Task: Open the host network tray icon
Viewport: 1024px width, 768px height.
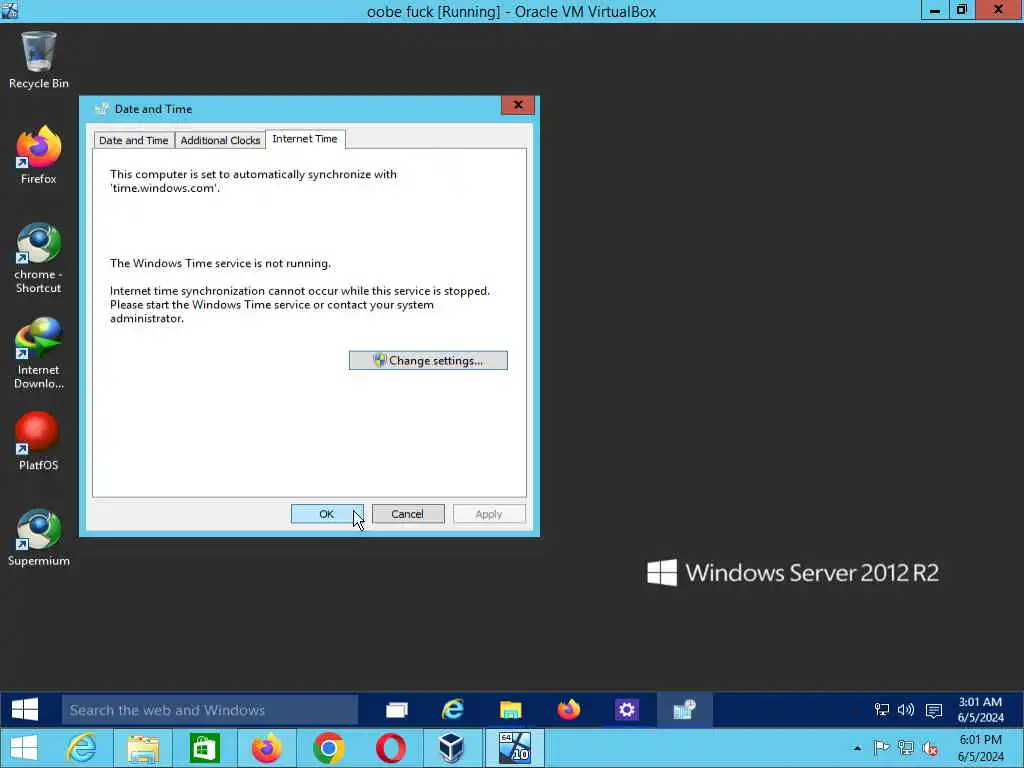Action: pyautogui.click(x=906, y=748)
